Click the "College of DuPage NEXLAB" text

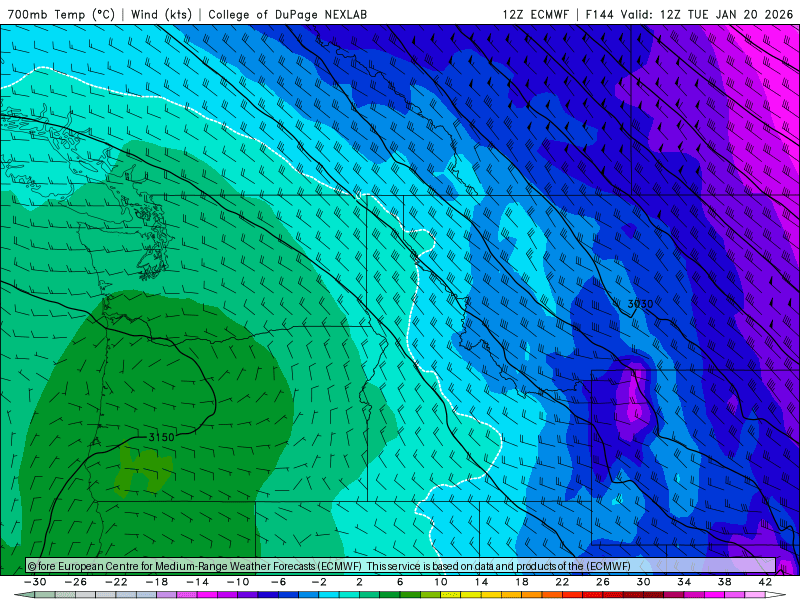(x=287, y=14)
